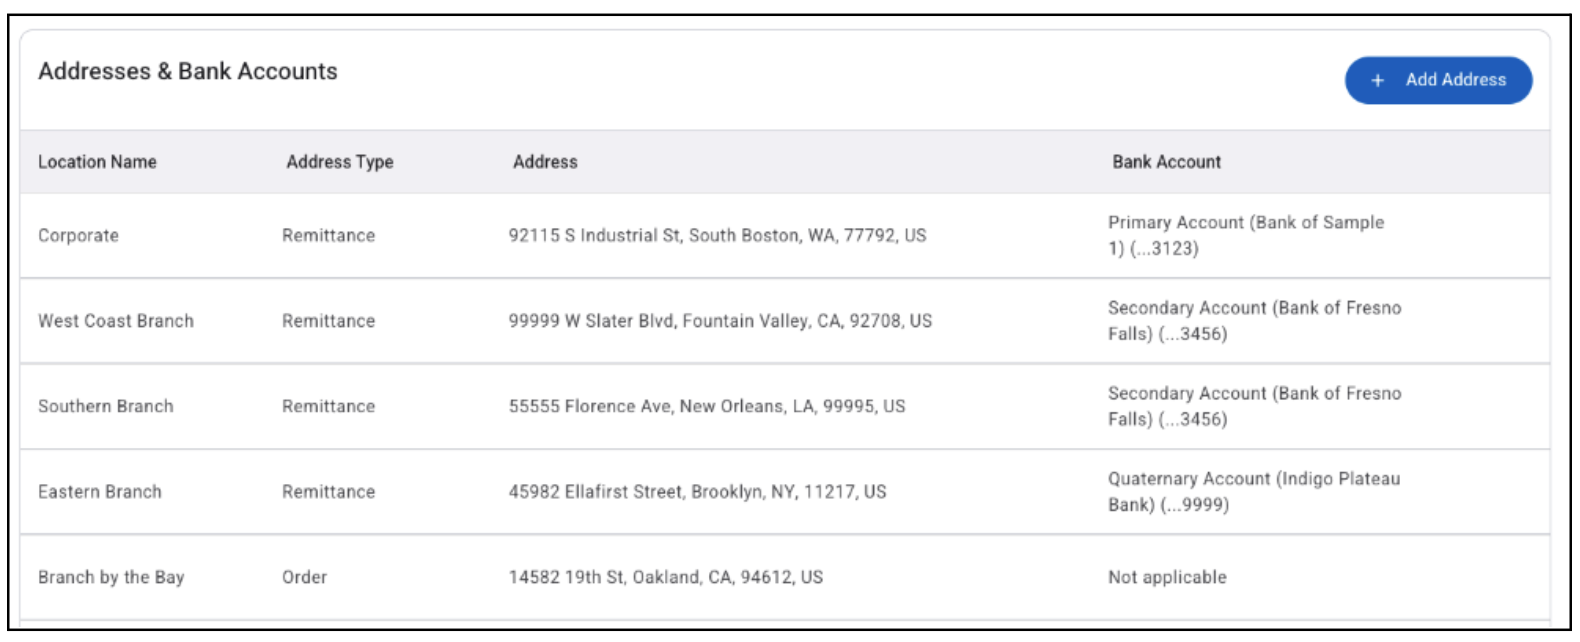The height and width of the screenshot is (642, 1580).
Task: Click the Remittance type for Southern Branch
Action: pyautogui.click(x=328, y=405)
